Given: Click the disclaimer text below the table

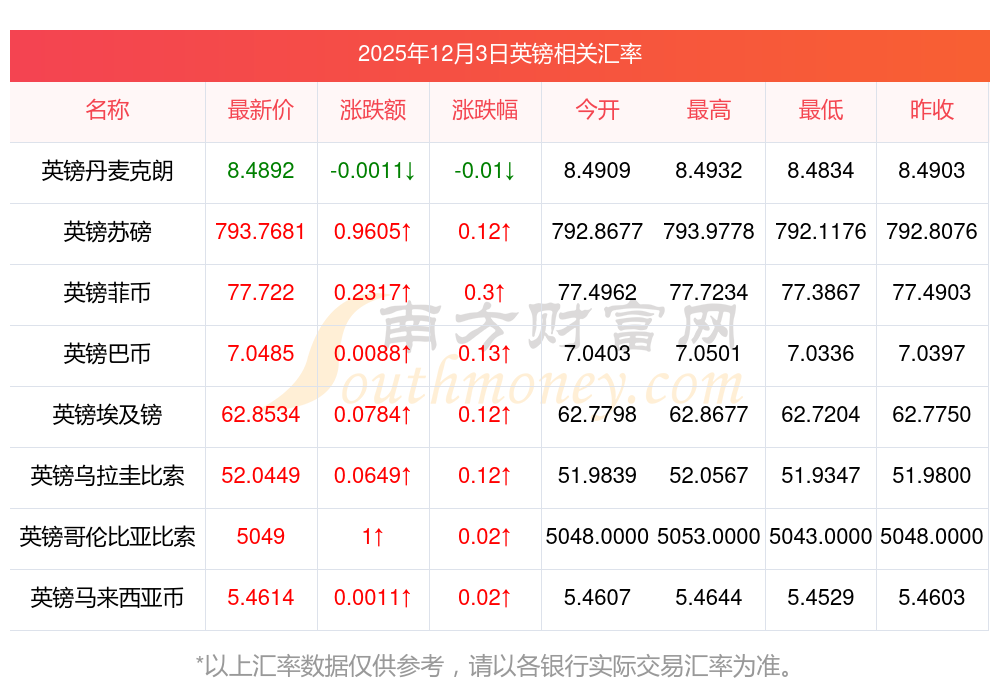Looking at the screenshot, I should (494, 666).
